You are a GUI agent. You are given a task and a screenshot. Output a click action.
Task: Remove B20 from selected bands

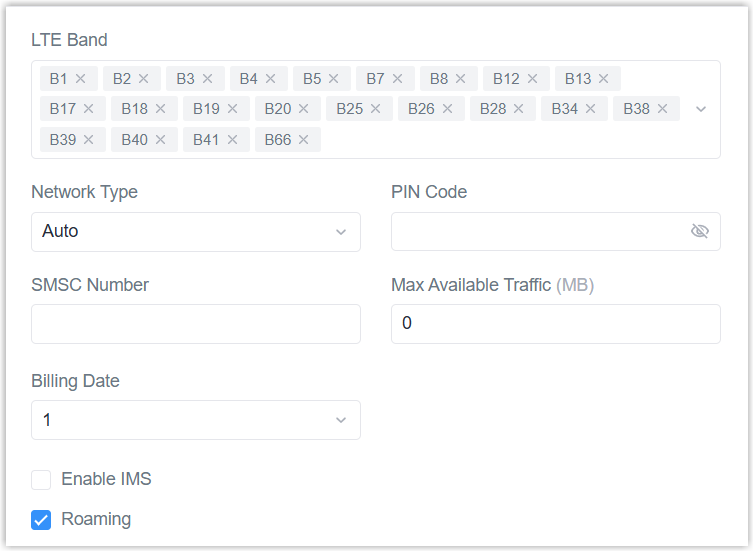(303, 109)
